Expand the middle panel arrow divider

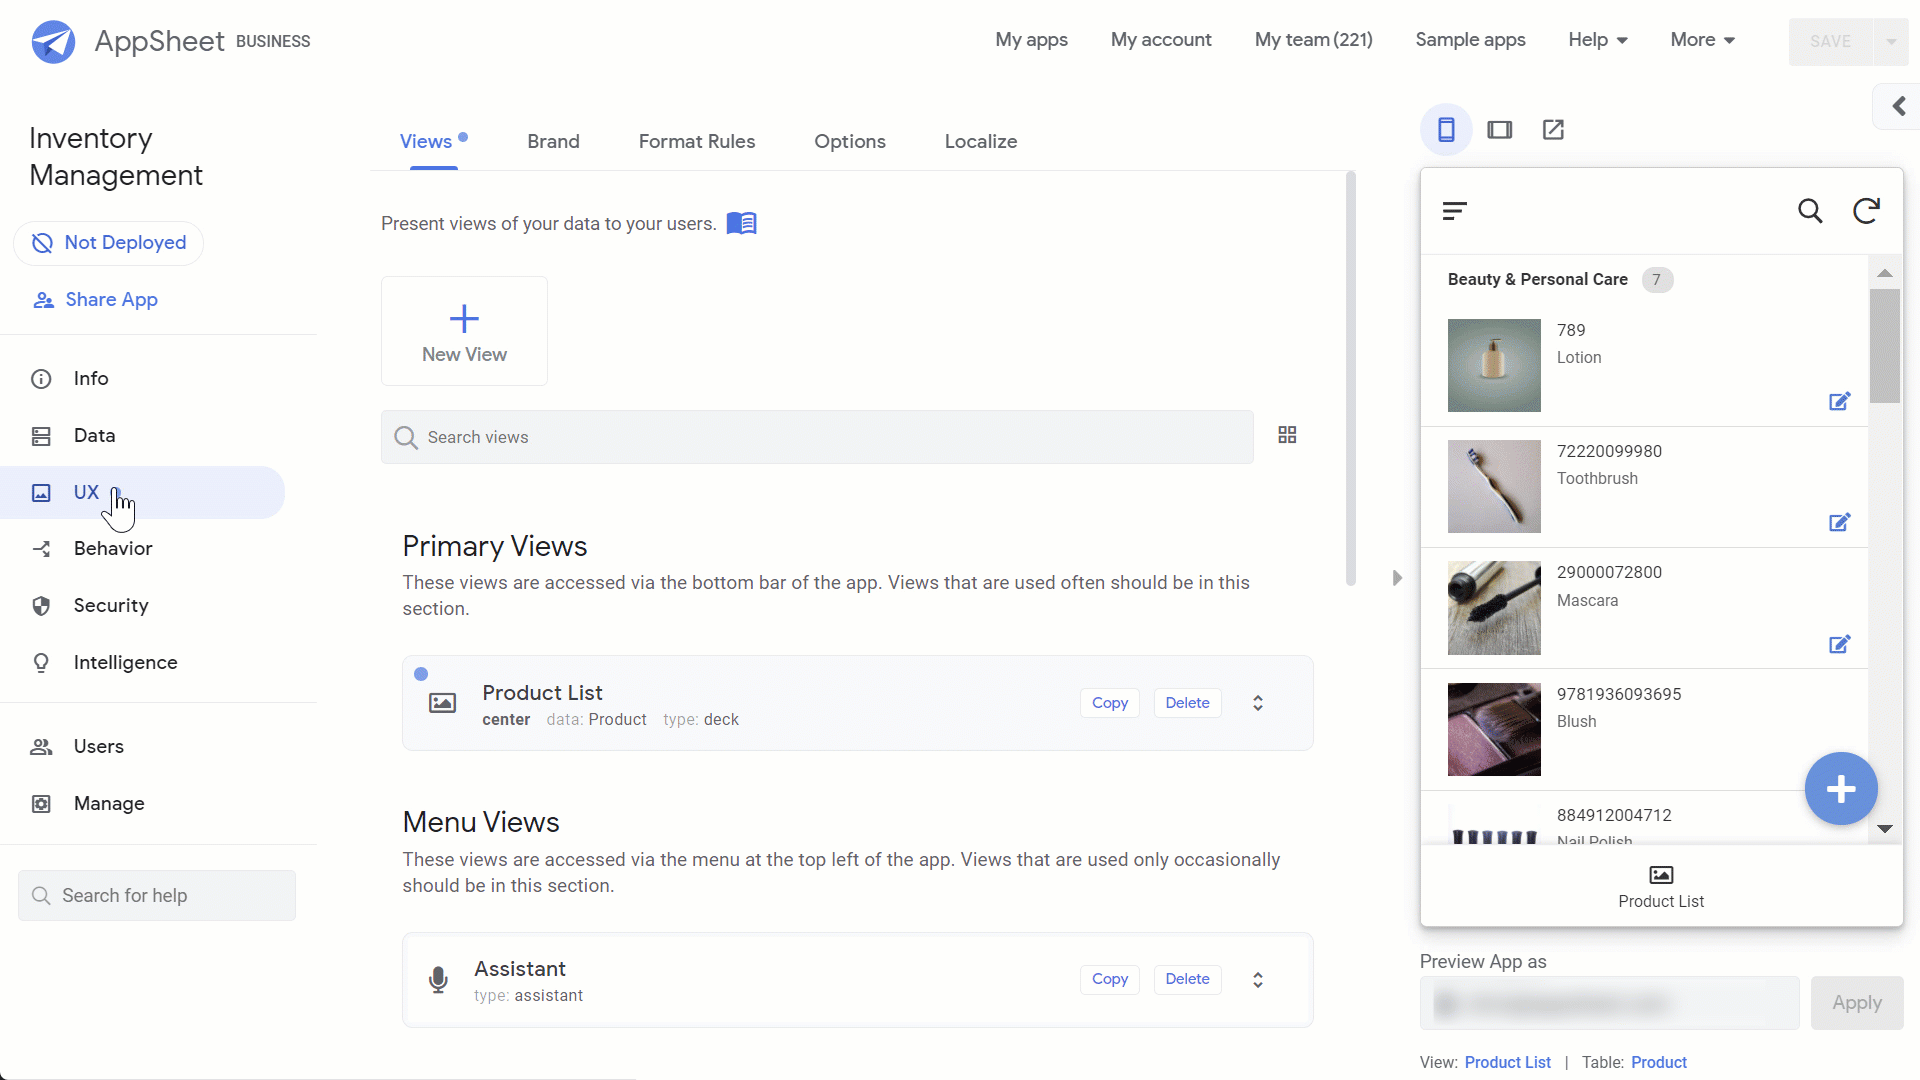pyautogui.click(x=1396, y=578)
